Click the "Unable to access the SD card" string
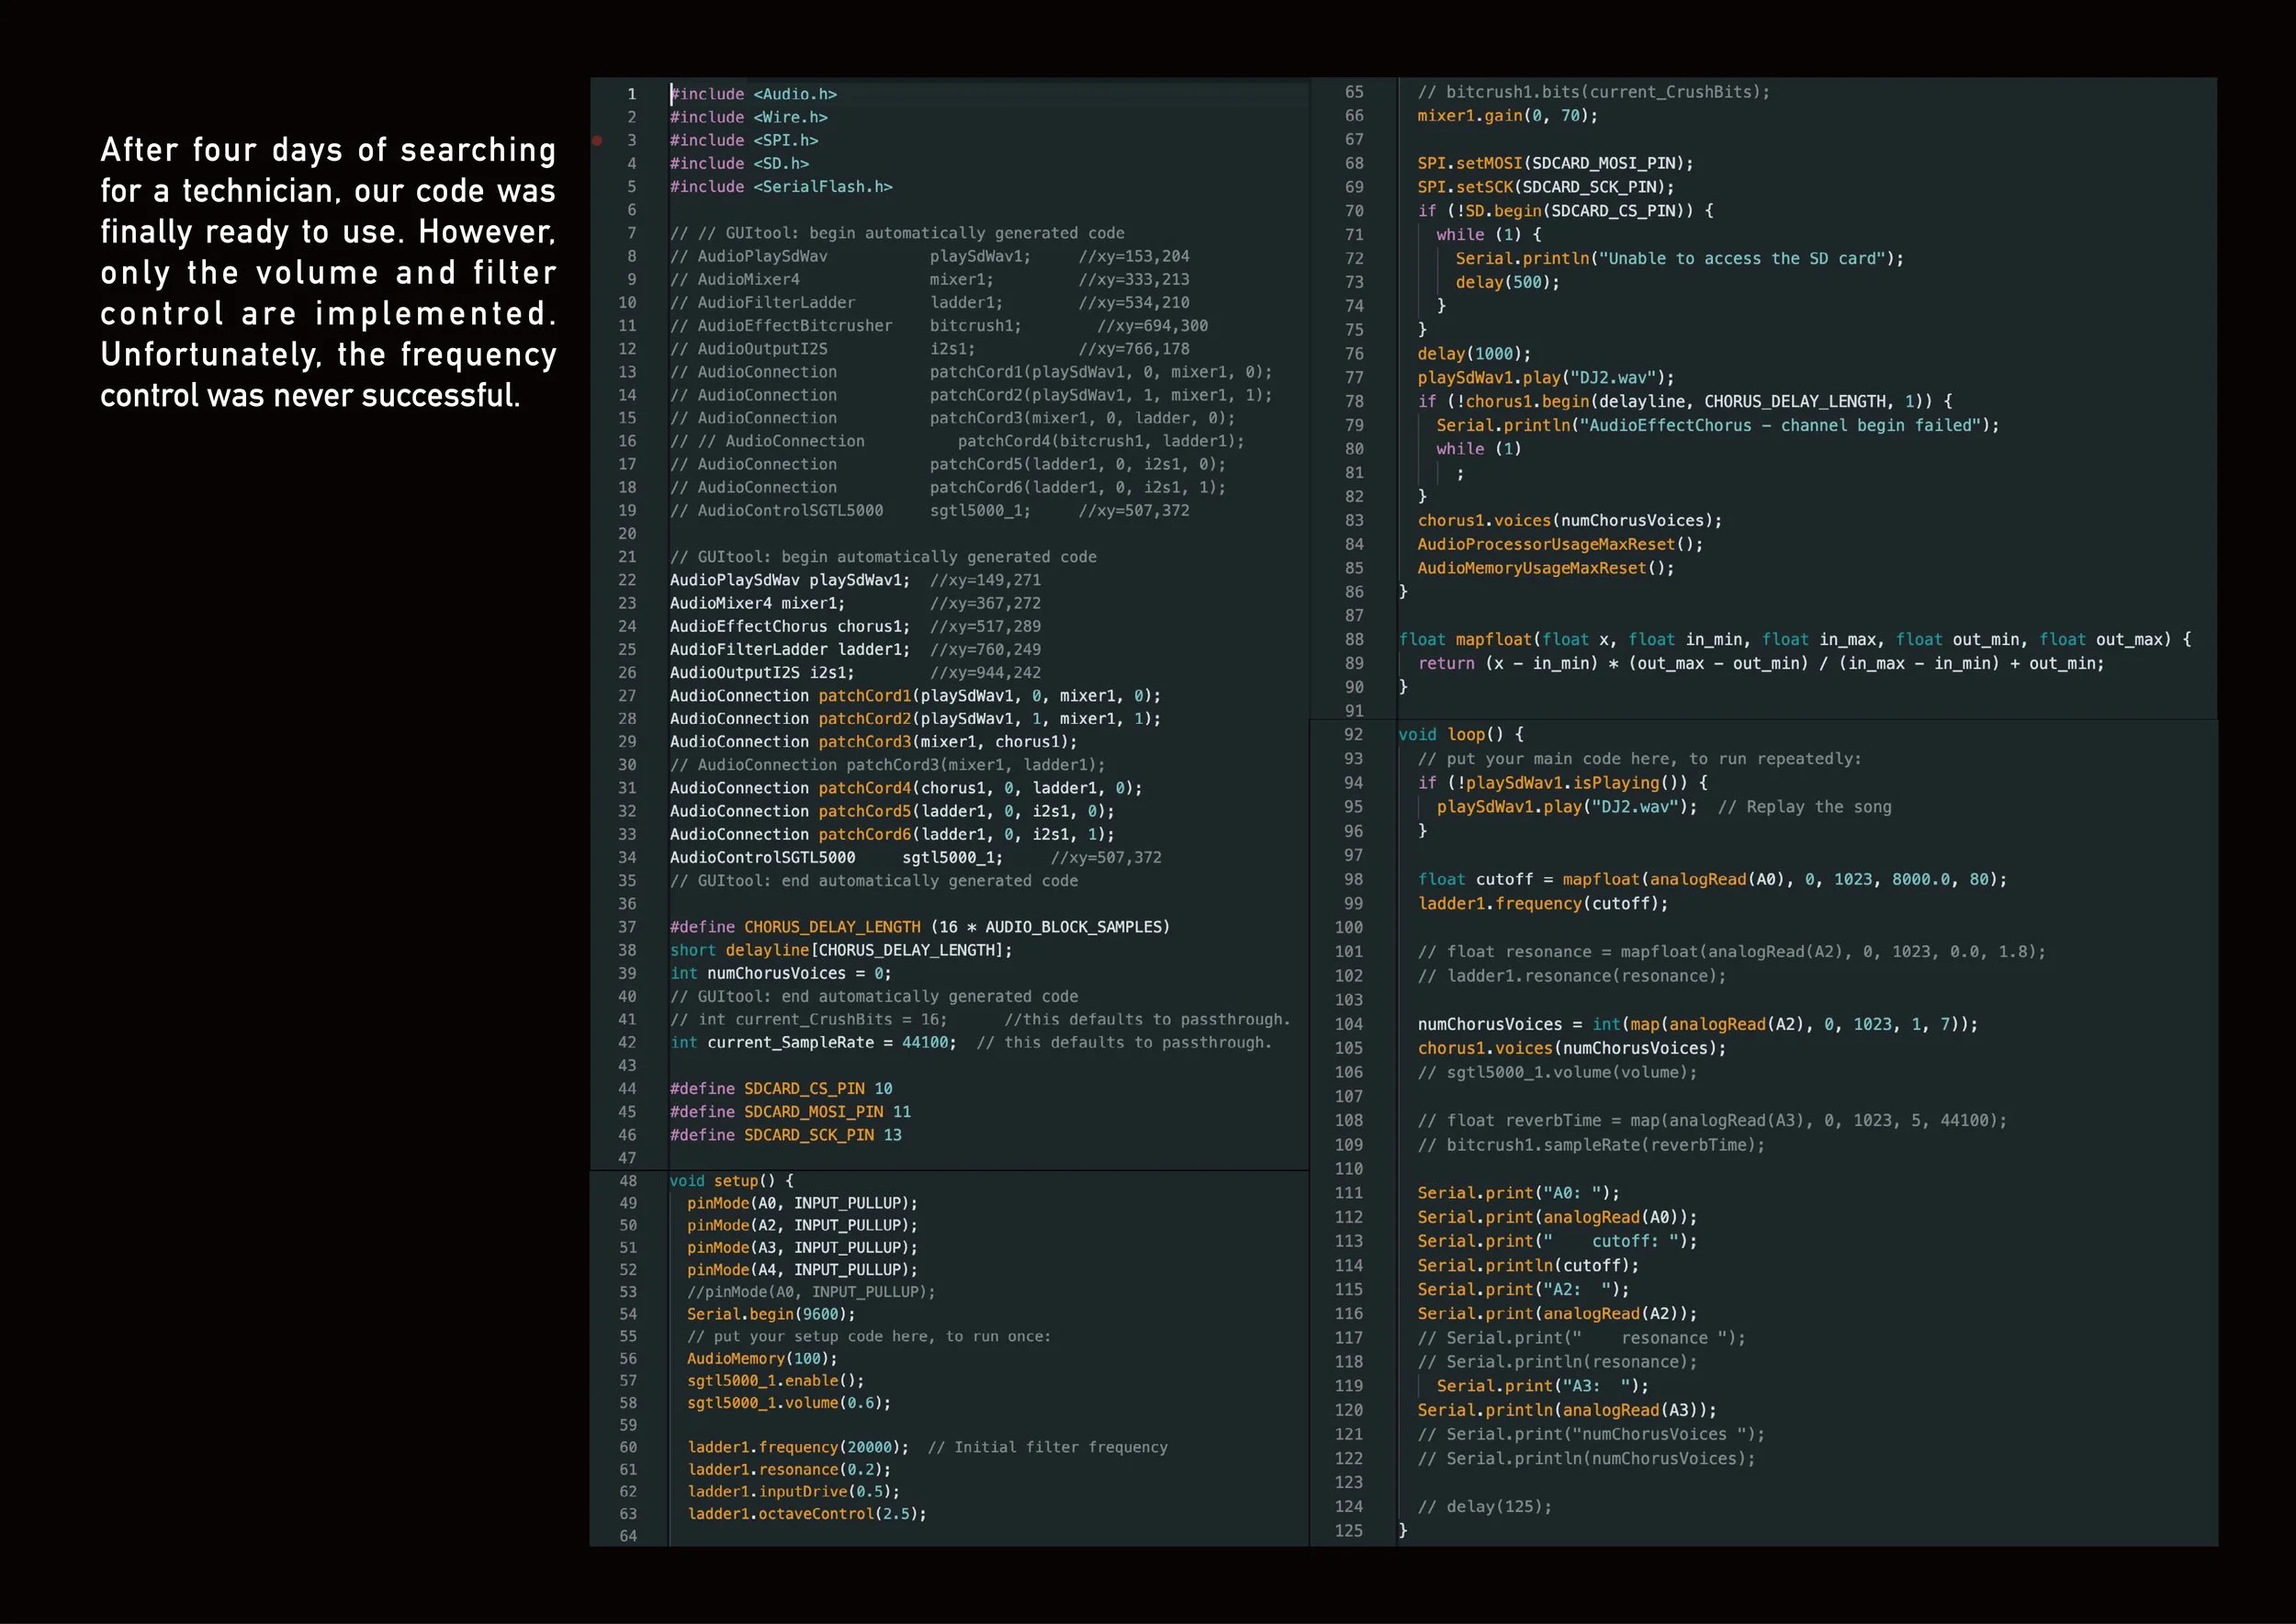The width and height of the screenshot is (2296, 1624). click(x=1743, y=259)
